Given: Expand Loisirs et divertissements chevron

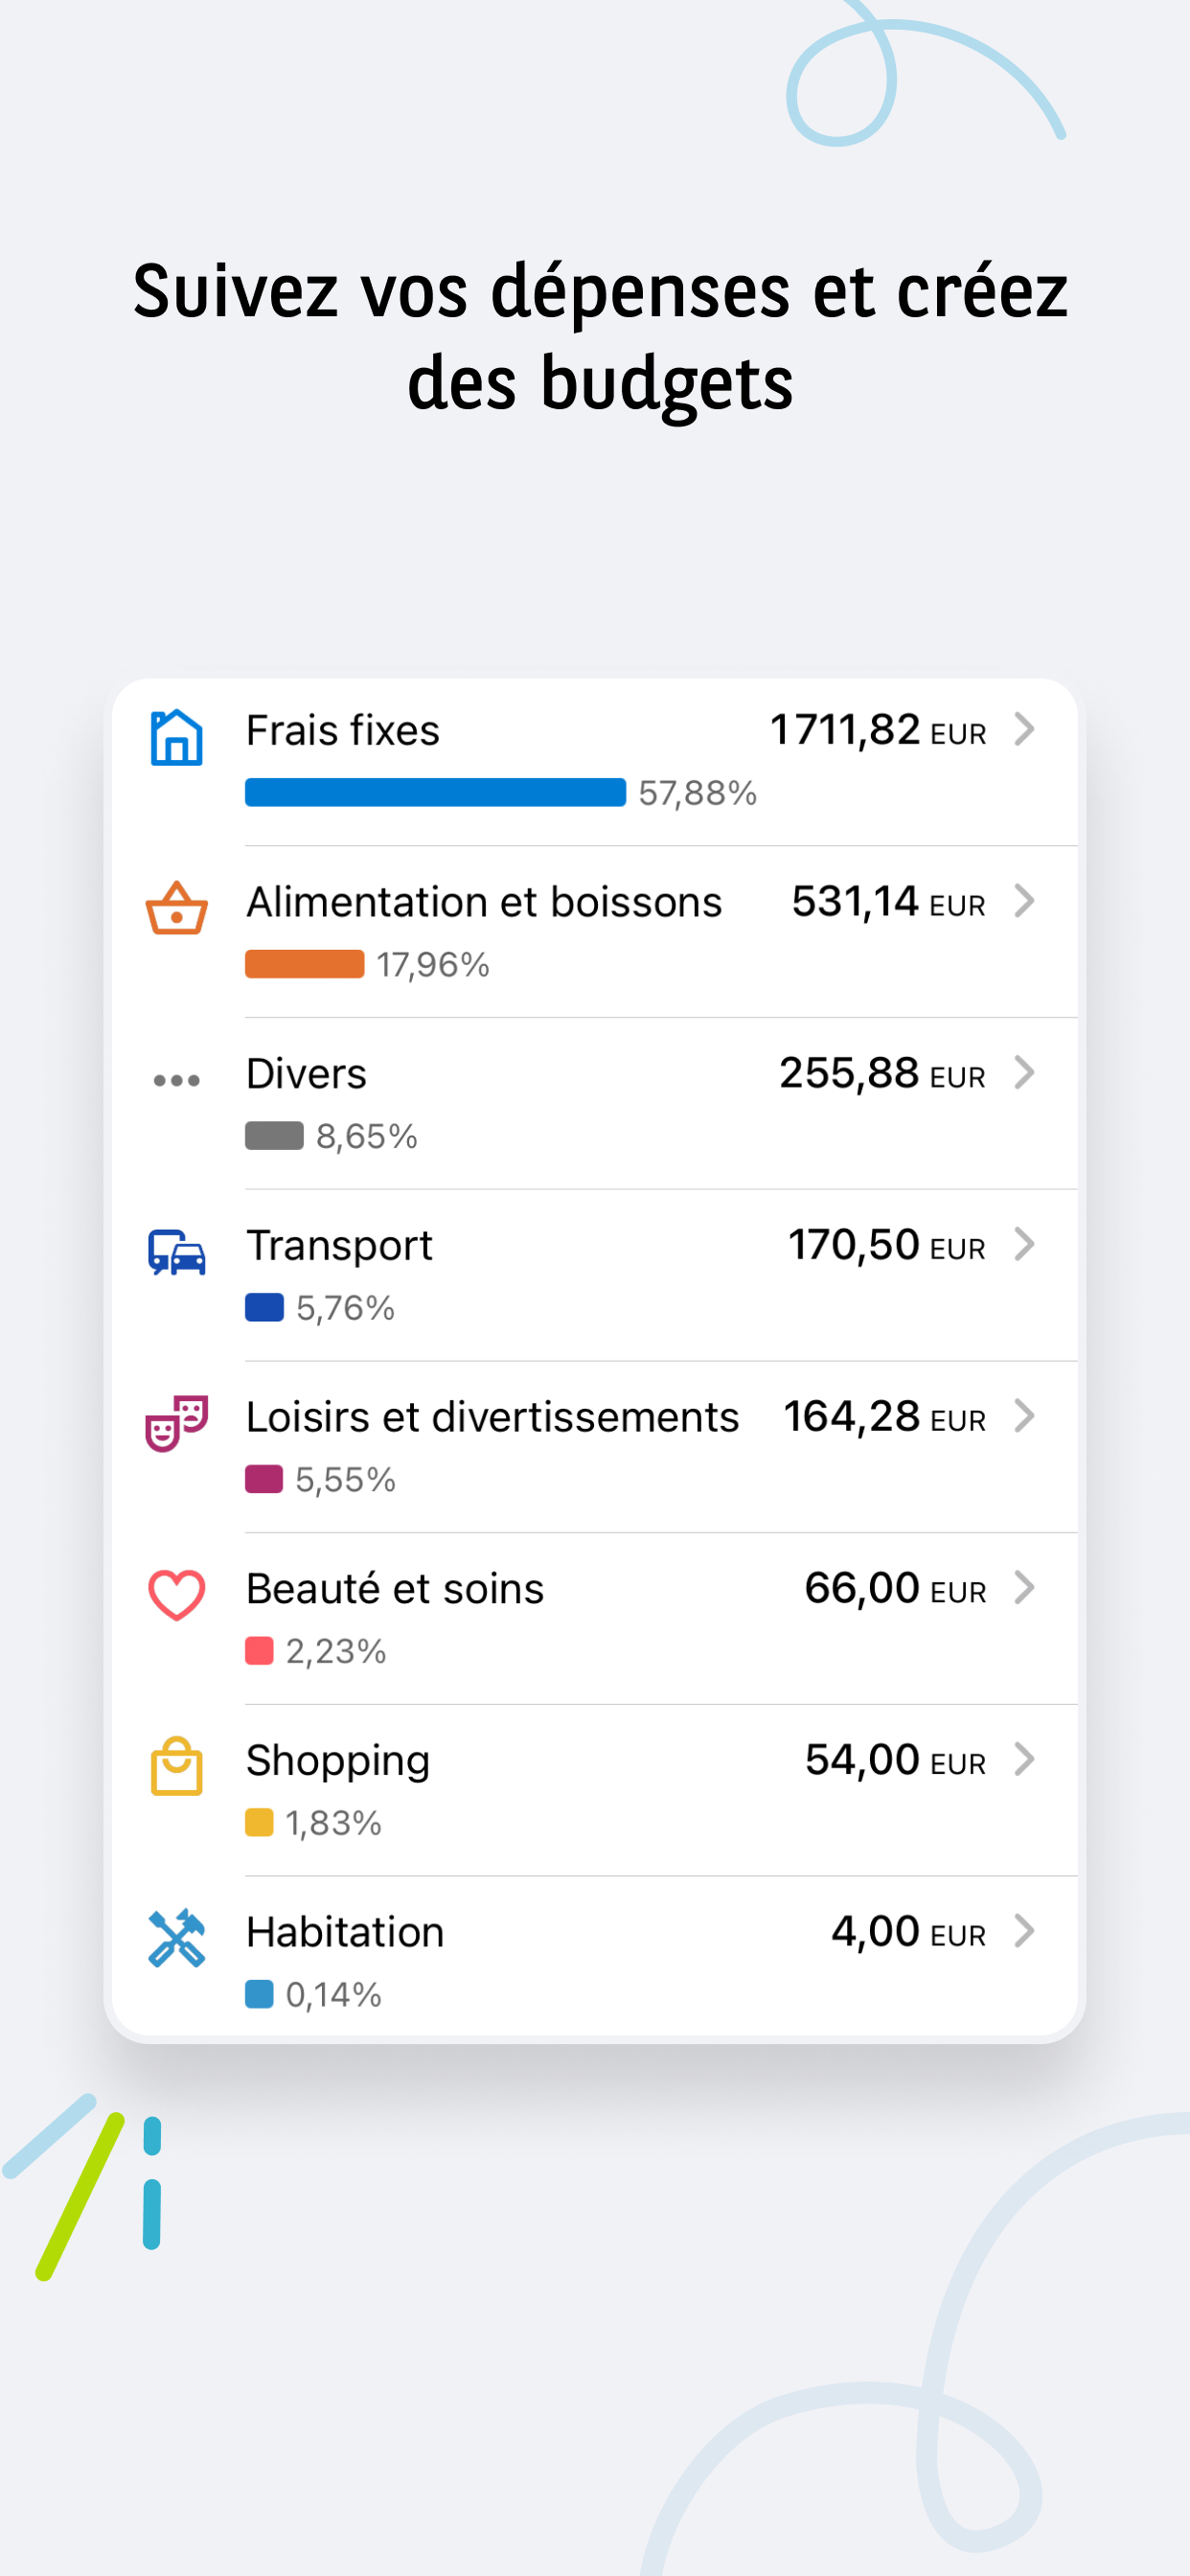Looking at the screenshot, I should tap(1024, 1416).
